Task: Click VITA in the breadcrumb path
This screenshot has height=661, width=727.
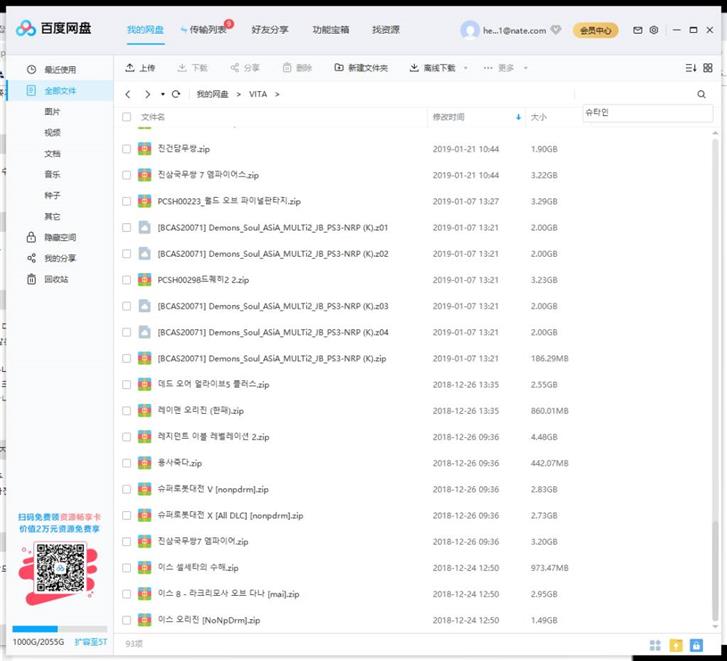Action: (258, 94)
